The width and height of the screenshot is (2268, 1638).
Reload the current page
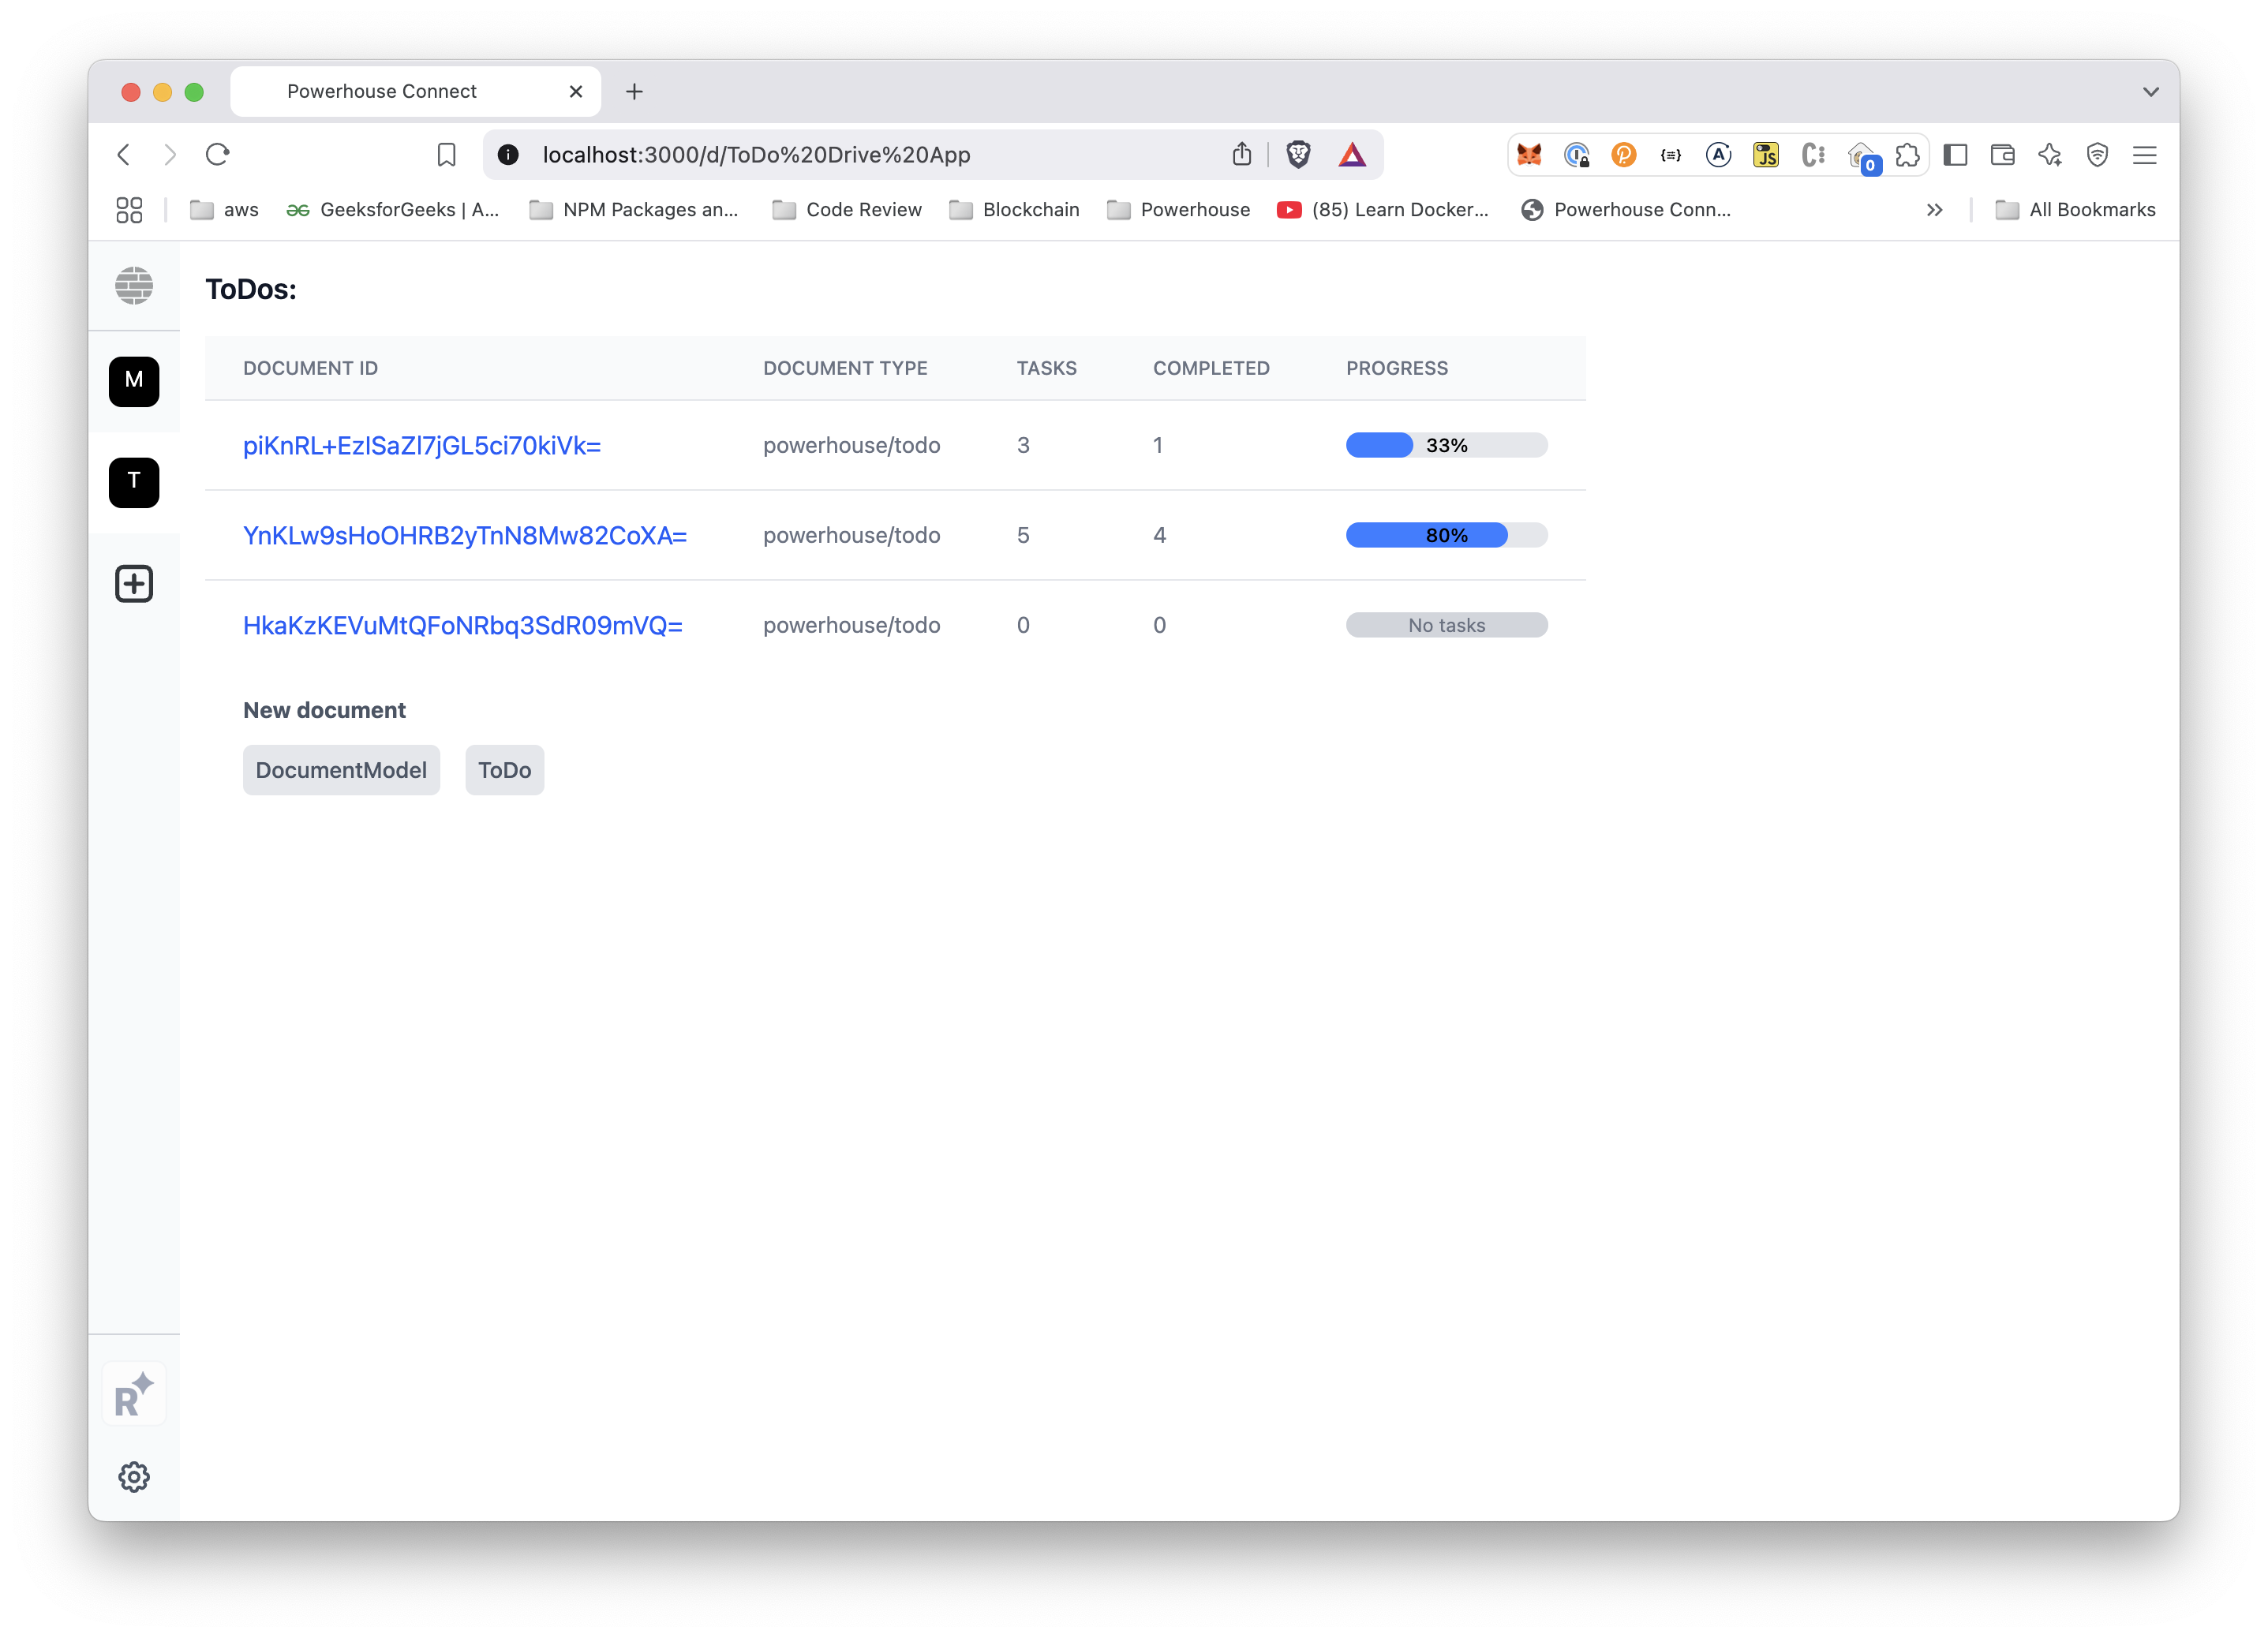click(218, 154)
